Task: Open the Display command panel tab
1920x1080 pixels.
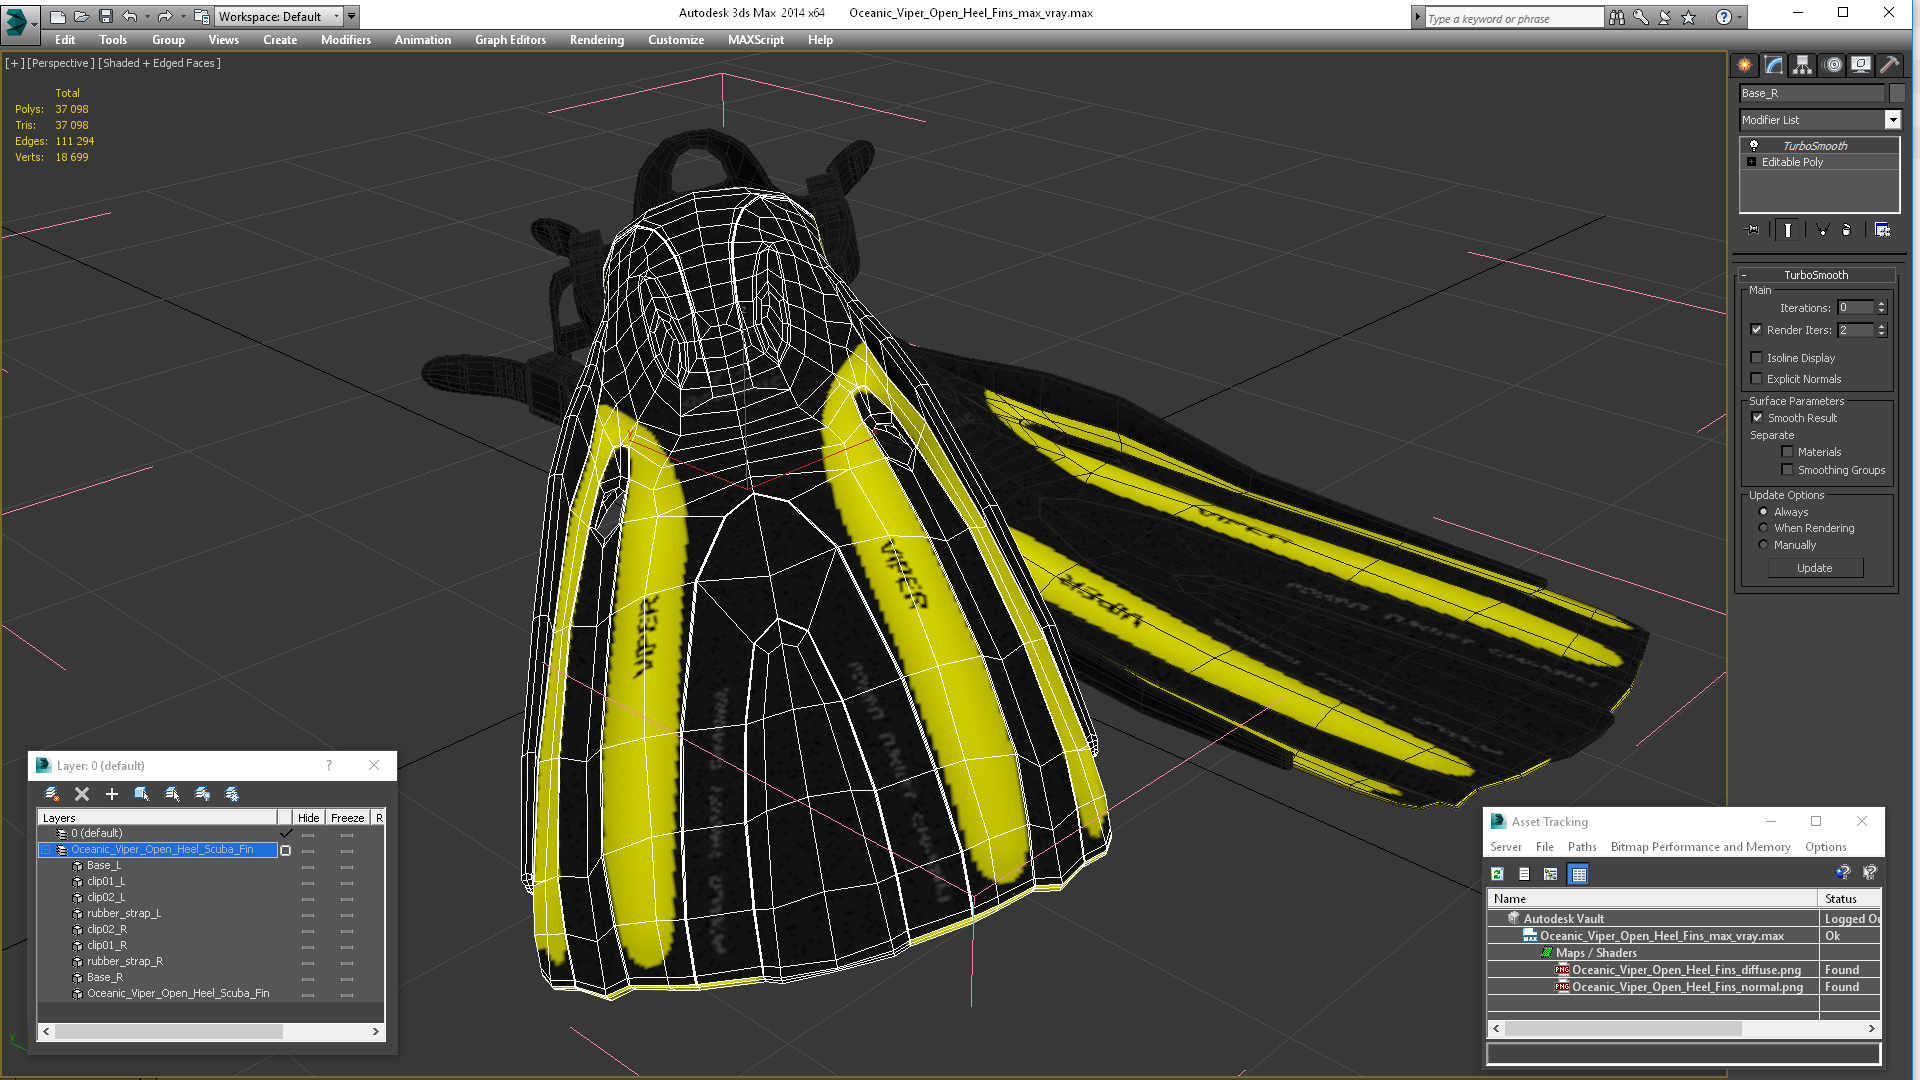Action: [1861, 65]
